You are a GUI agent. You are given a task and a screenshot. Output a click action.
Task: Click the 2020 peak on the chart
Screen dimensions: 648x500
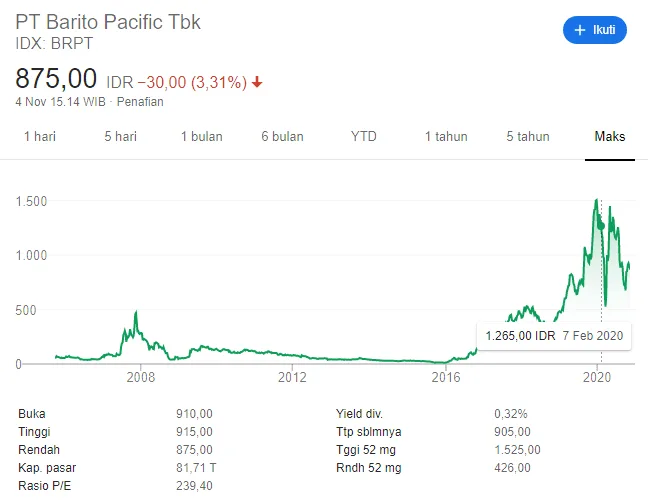(x=596, y=200)
